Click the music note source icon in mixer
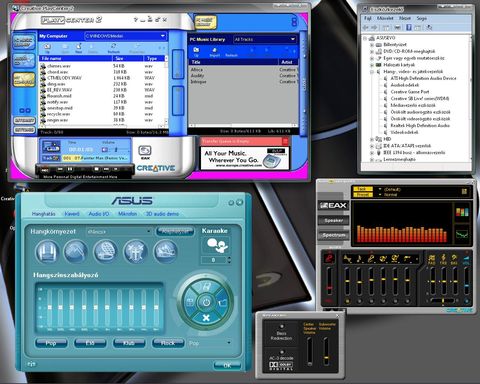This screenshot has width=480, height=384. pos(359,259)
